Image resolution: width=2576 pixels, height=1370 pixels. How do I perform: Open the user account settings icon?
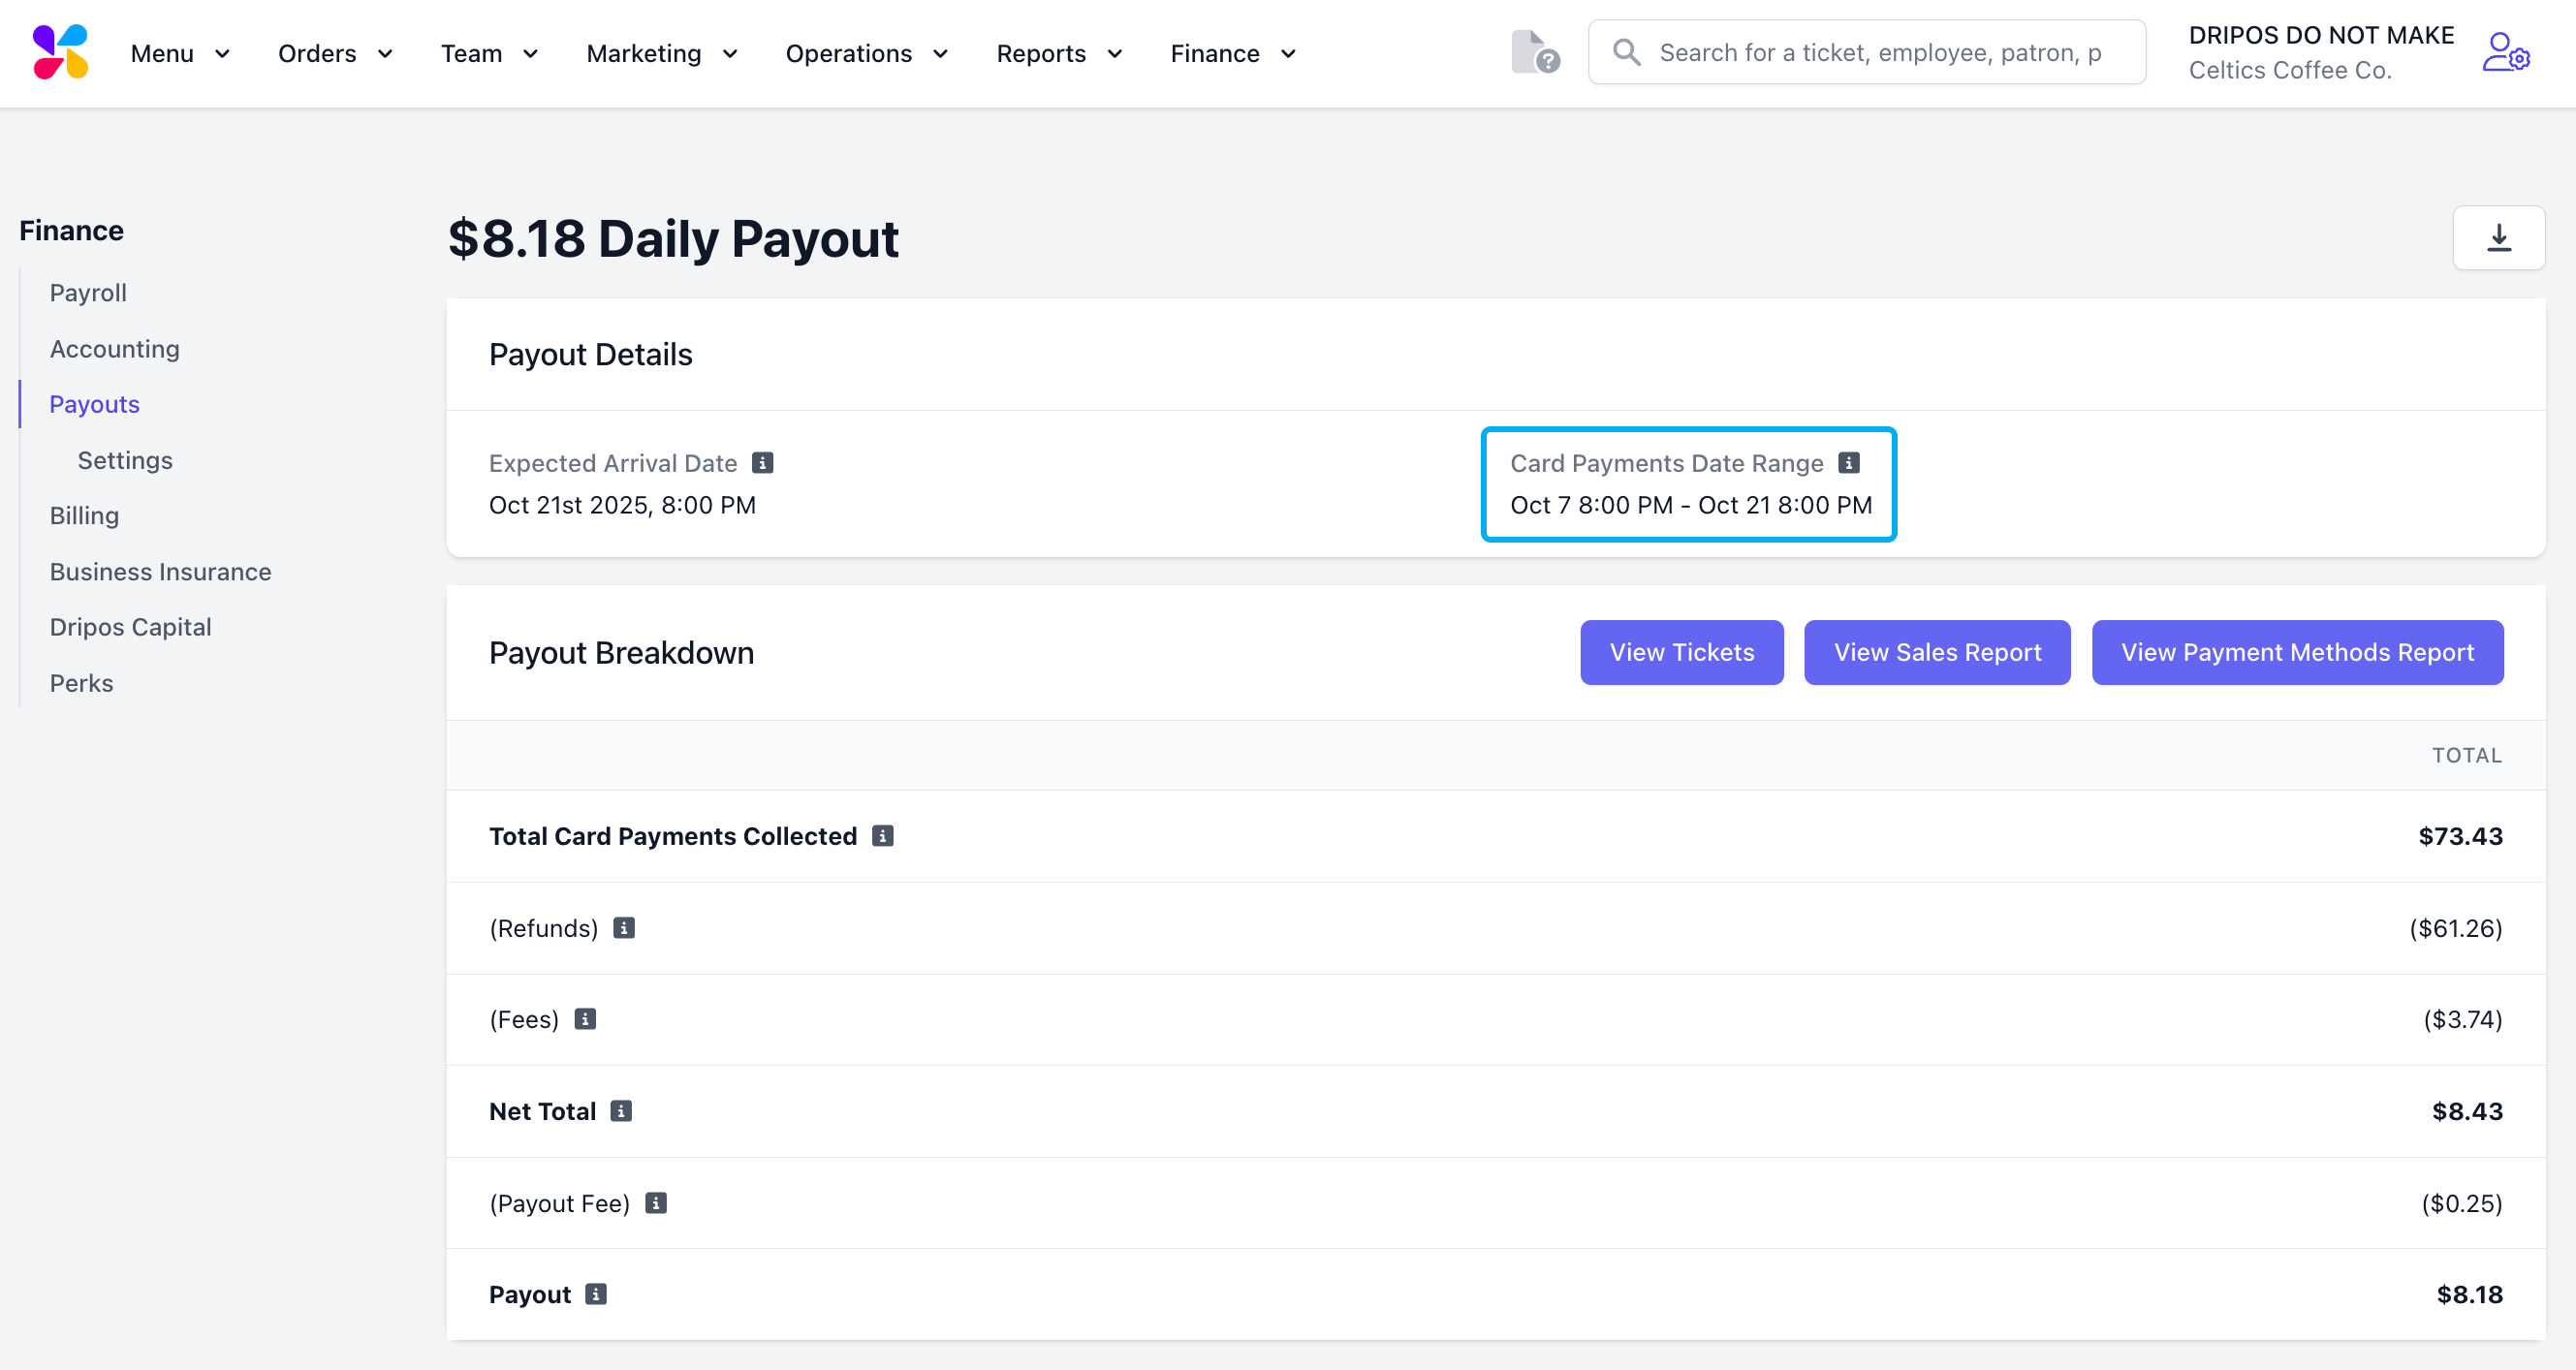coord(2505,52)
